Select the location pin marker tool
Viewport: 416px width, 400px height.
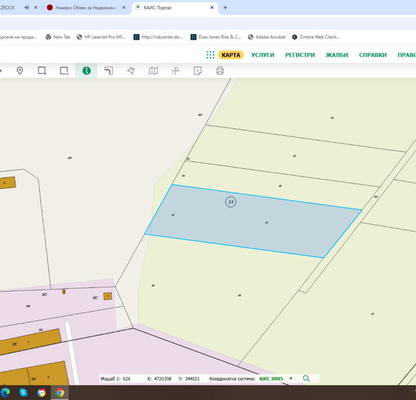[x=20, y=71]
